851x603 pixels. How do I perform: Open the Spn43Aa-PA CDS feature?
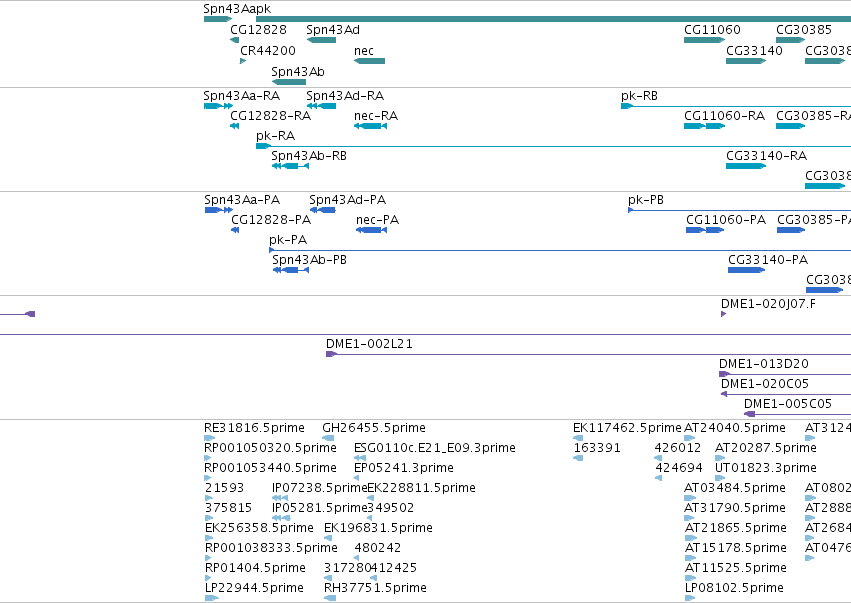click(219, 210)
